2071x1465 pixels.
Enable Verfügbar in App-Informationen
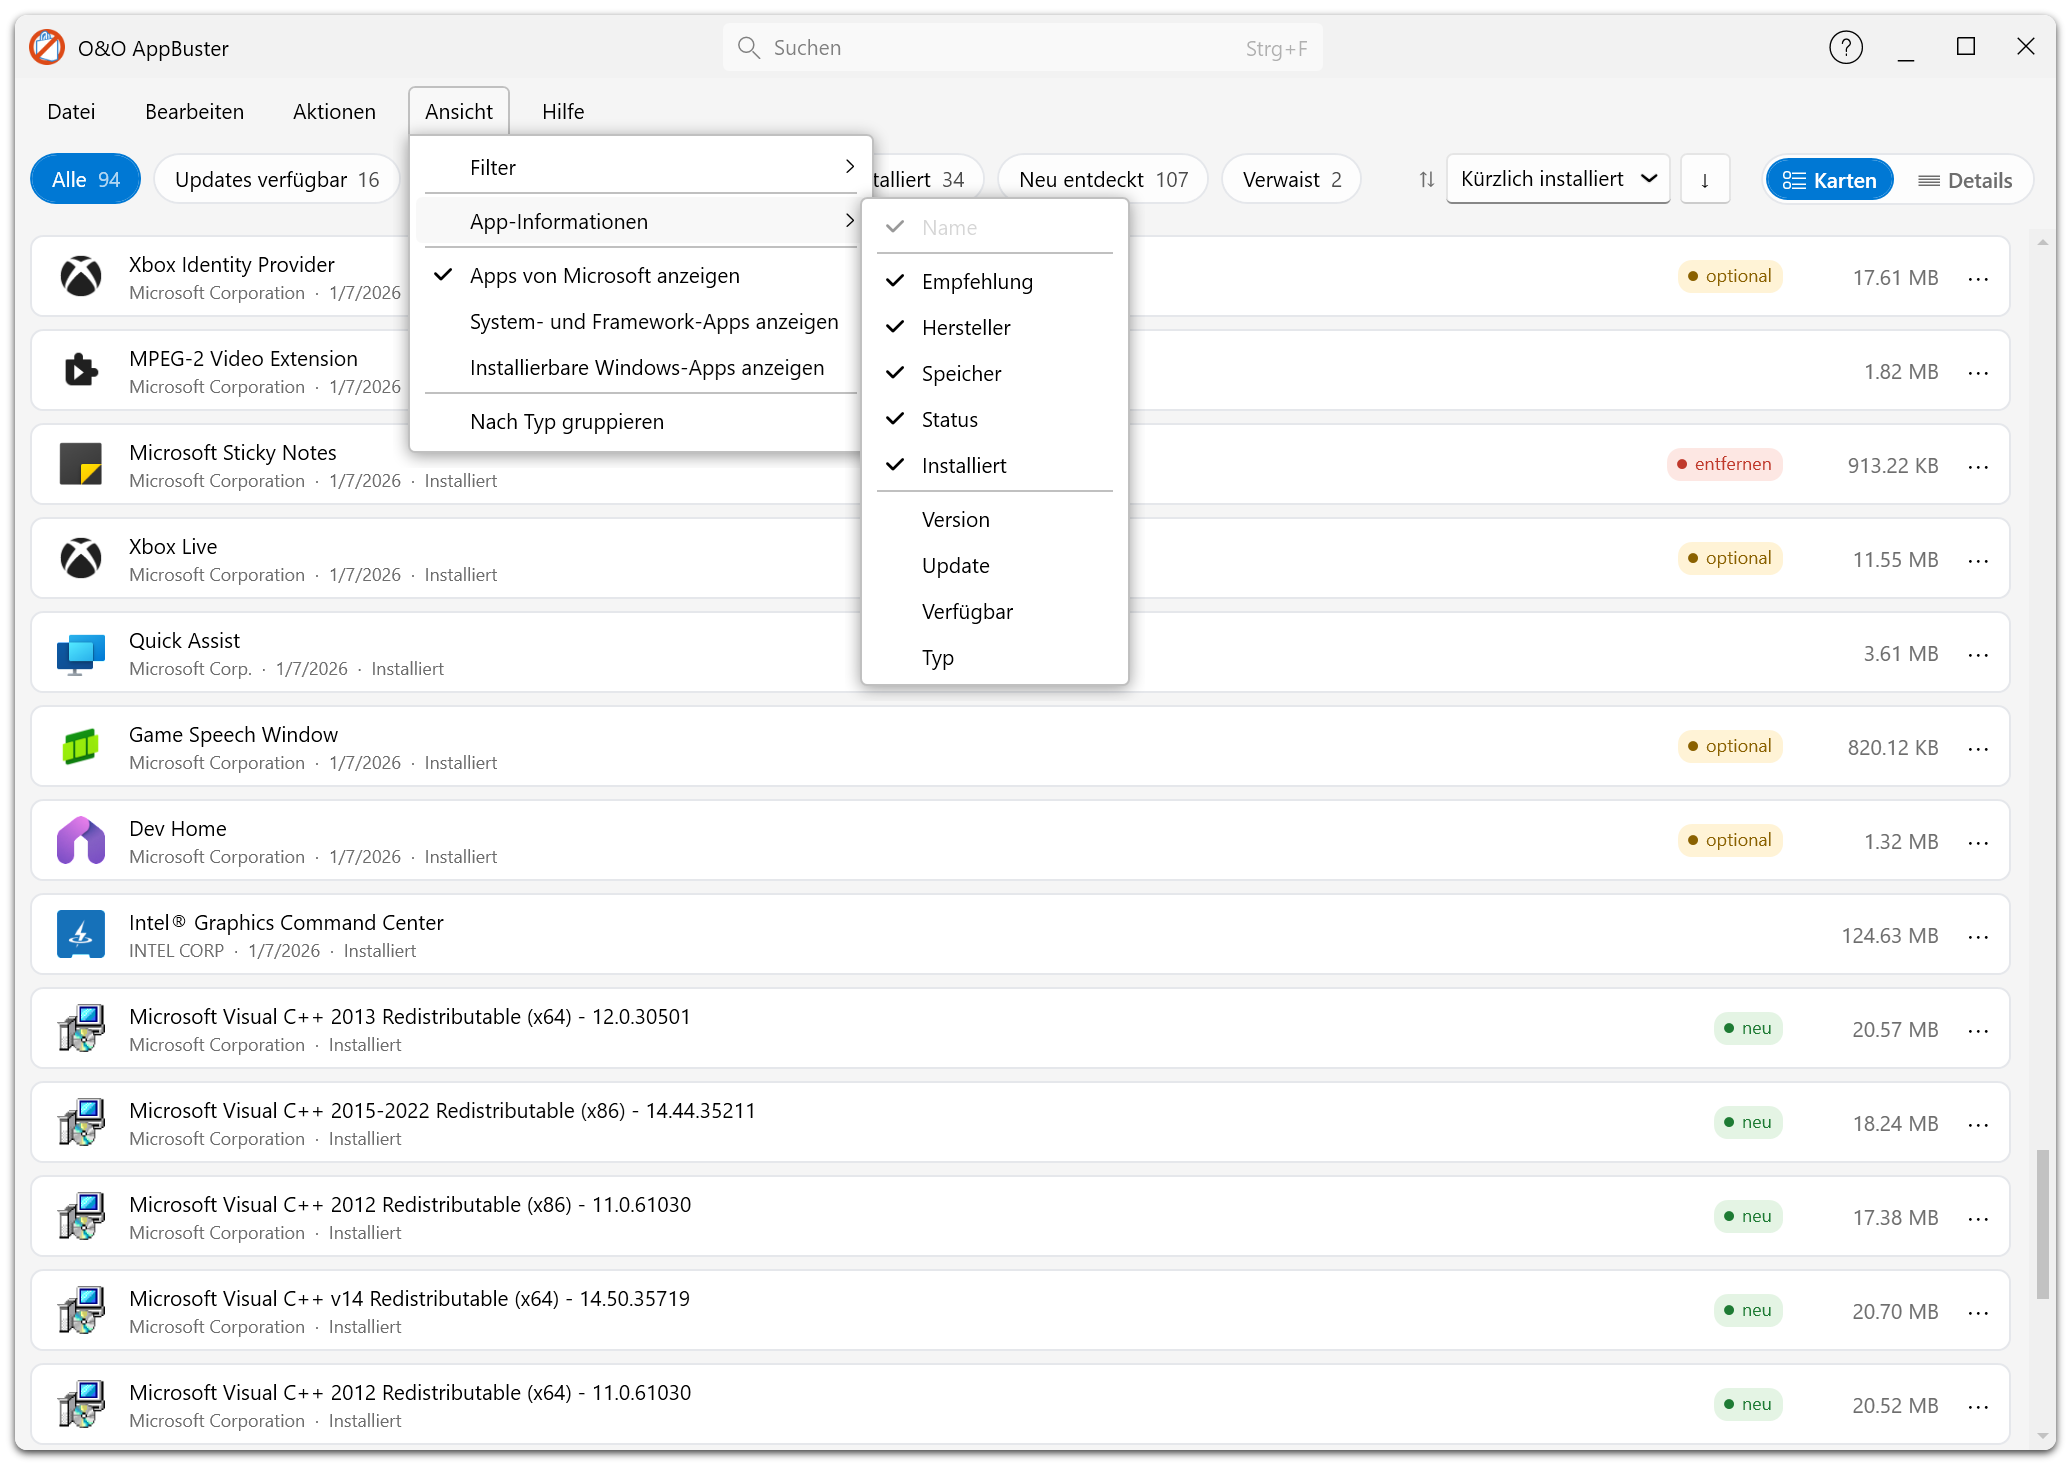tap(995, 612)
